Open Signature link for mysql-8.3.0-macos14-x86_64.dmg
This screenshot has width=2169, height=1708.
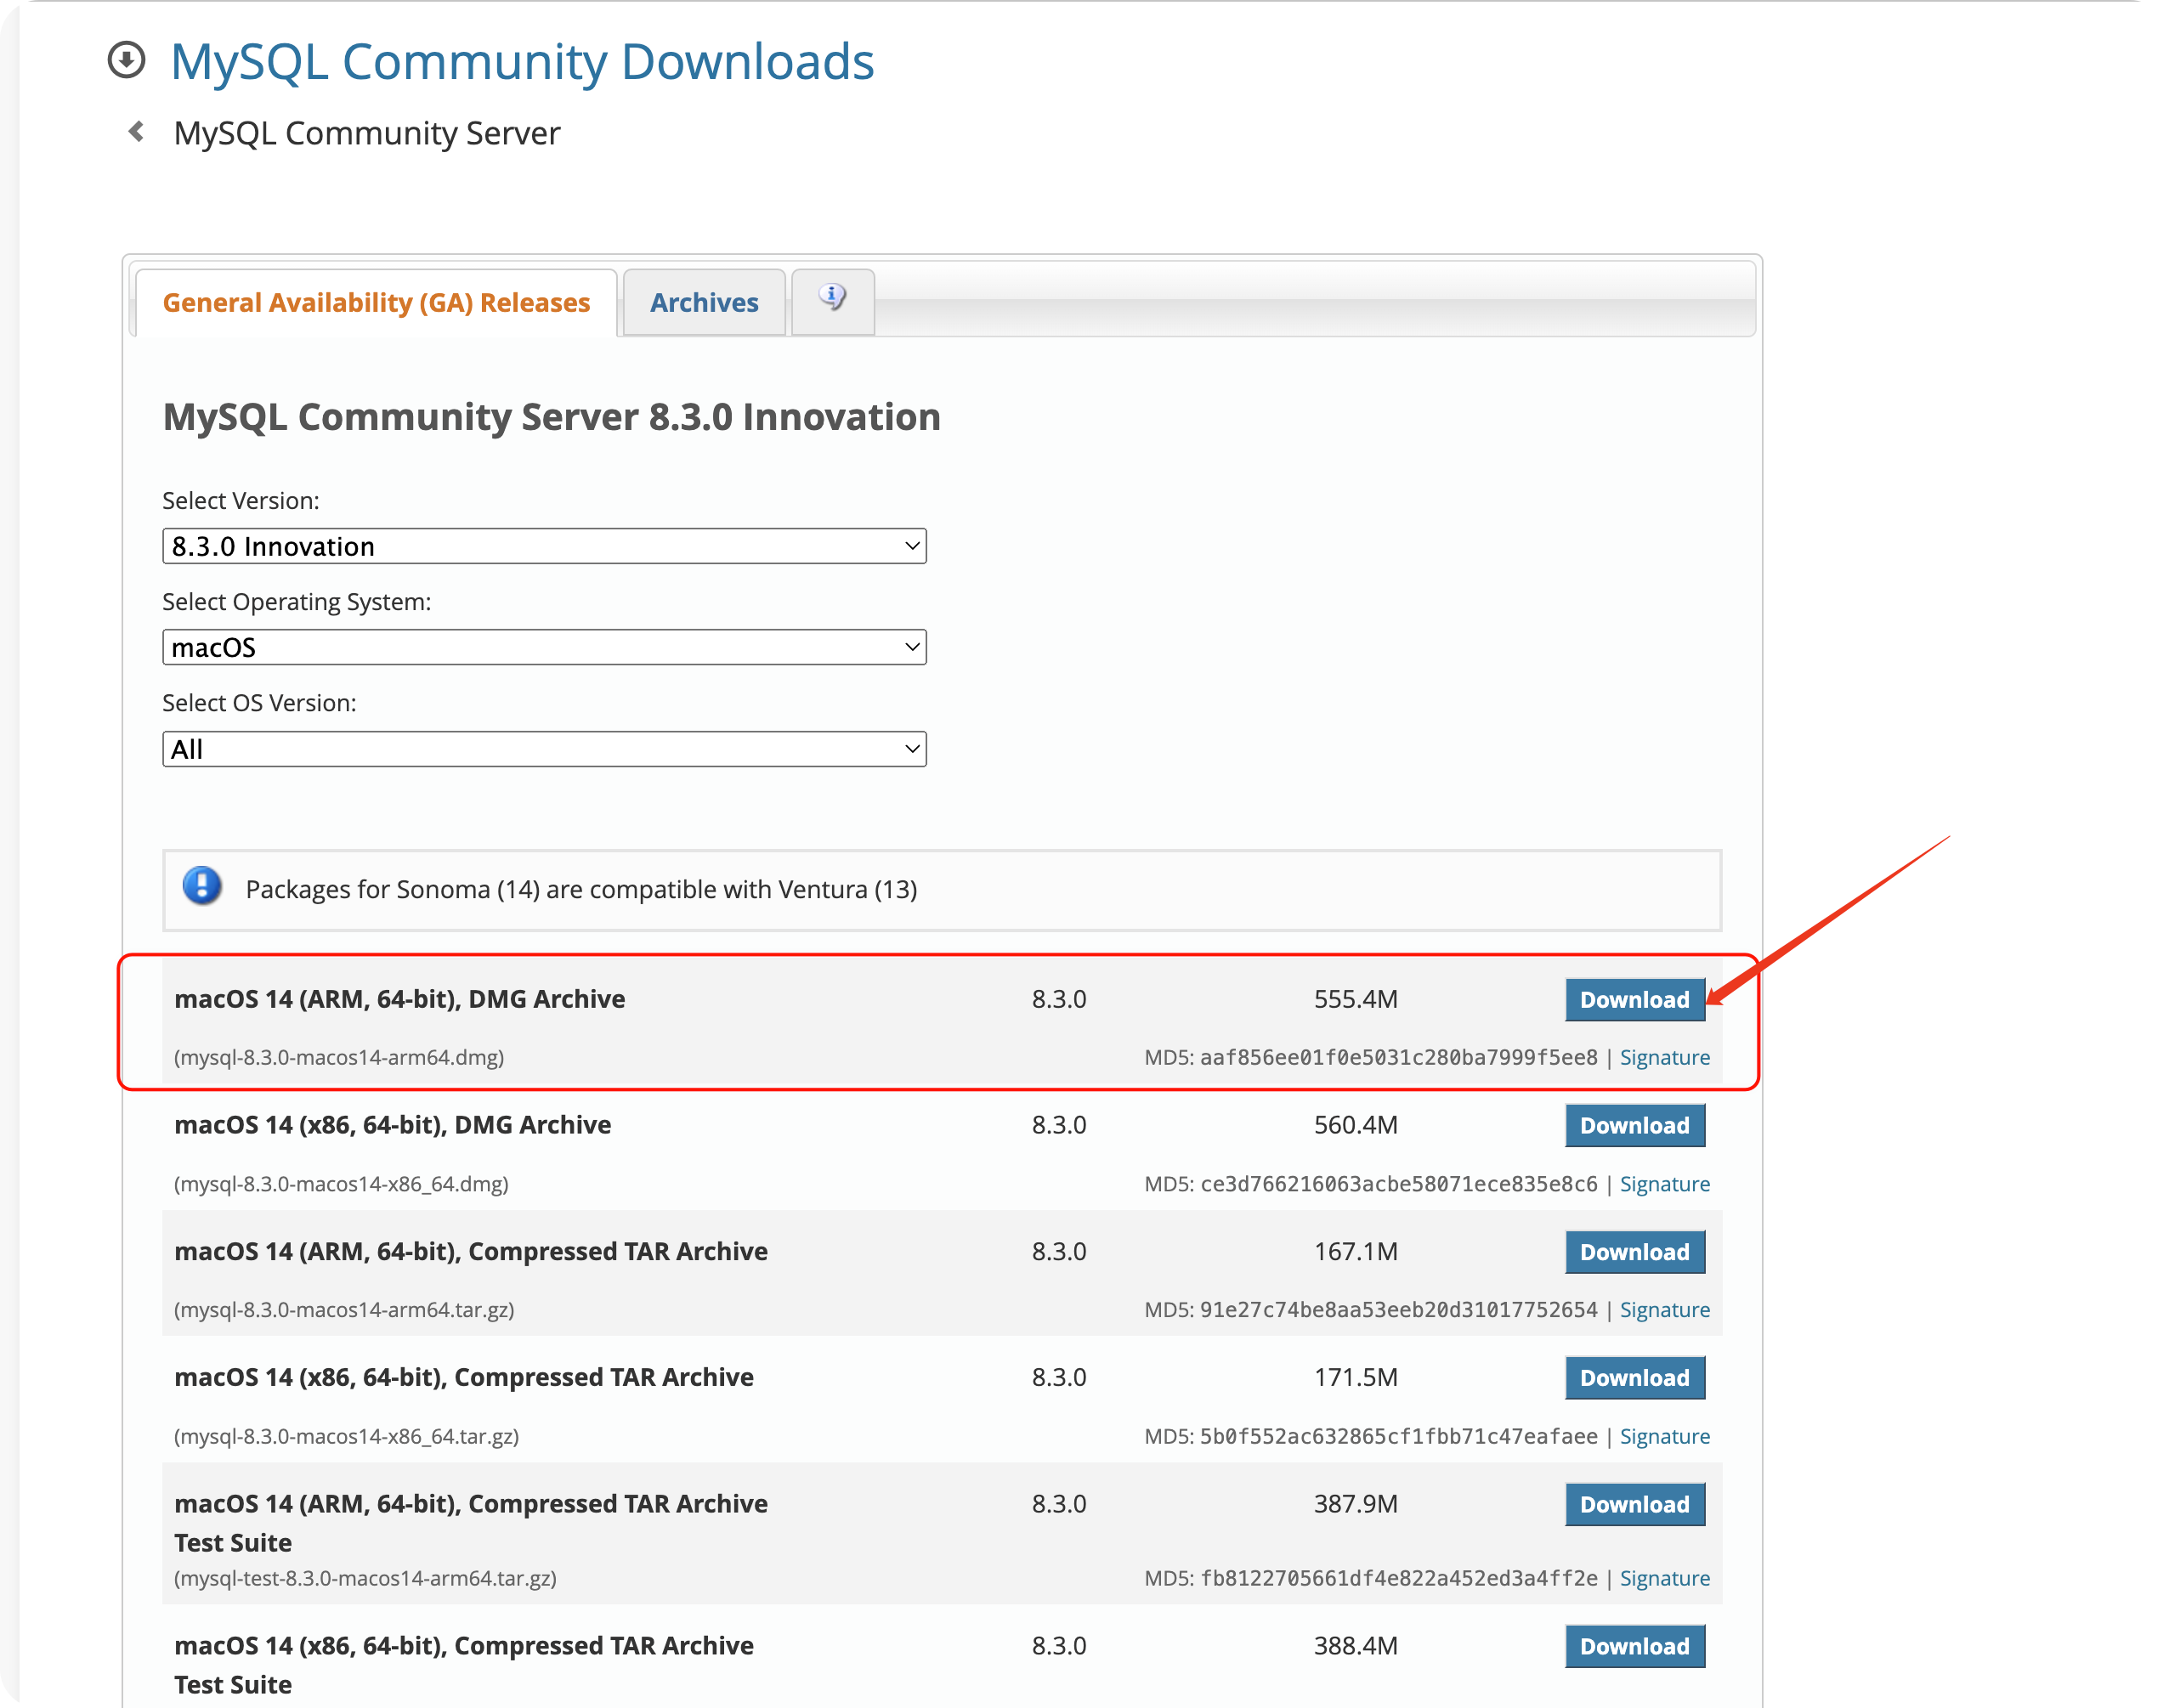coord(1664,1183)
